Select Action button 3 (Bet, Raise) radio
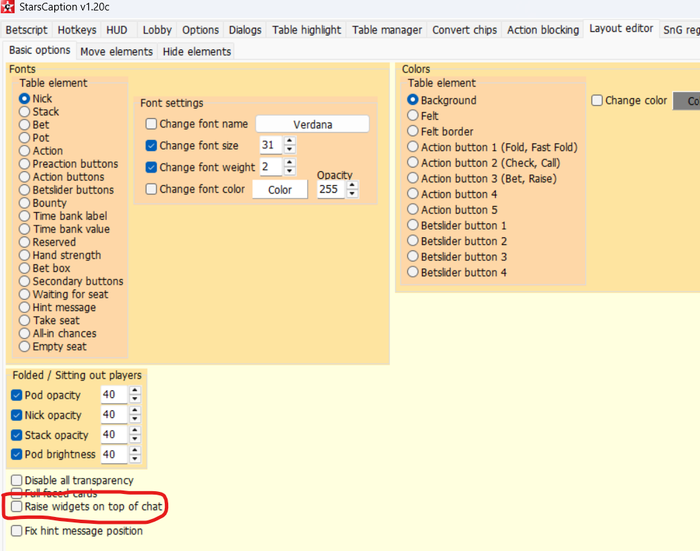 tap(413, 178)
